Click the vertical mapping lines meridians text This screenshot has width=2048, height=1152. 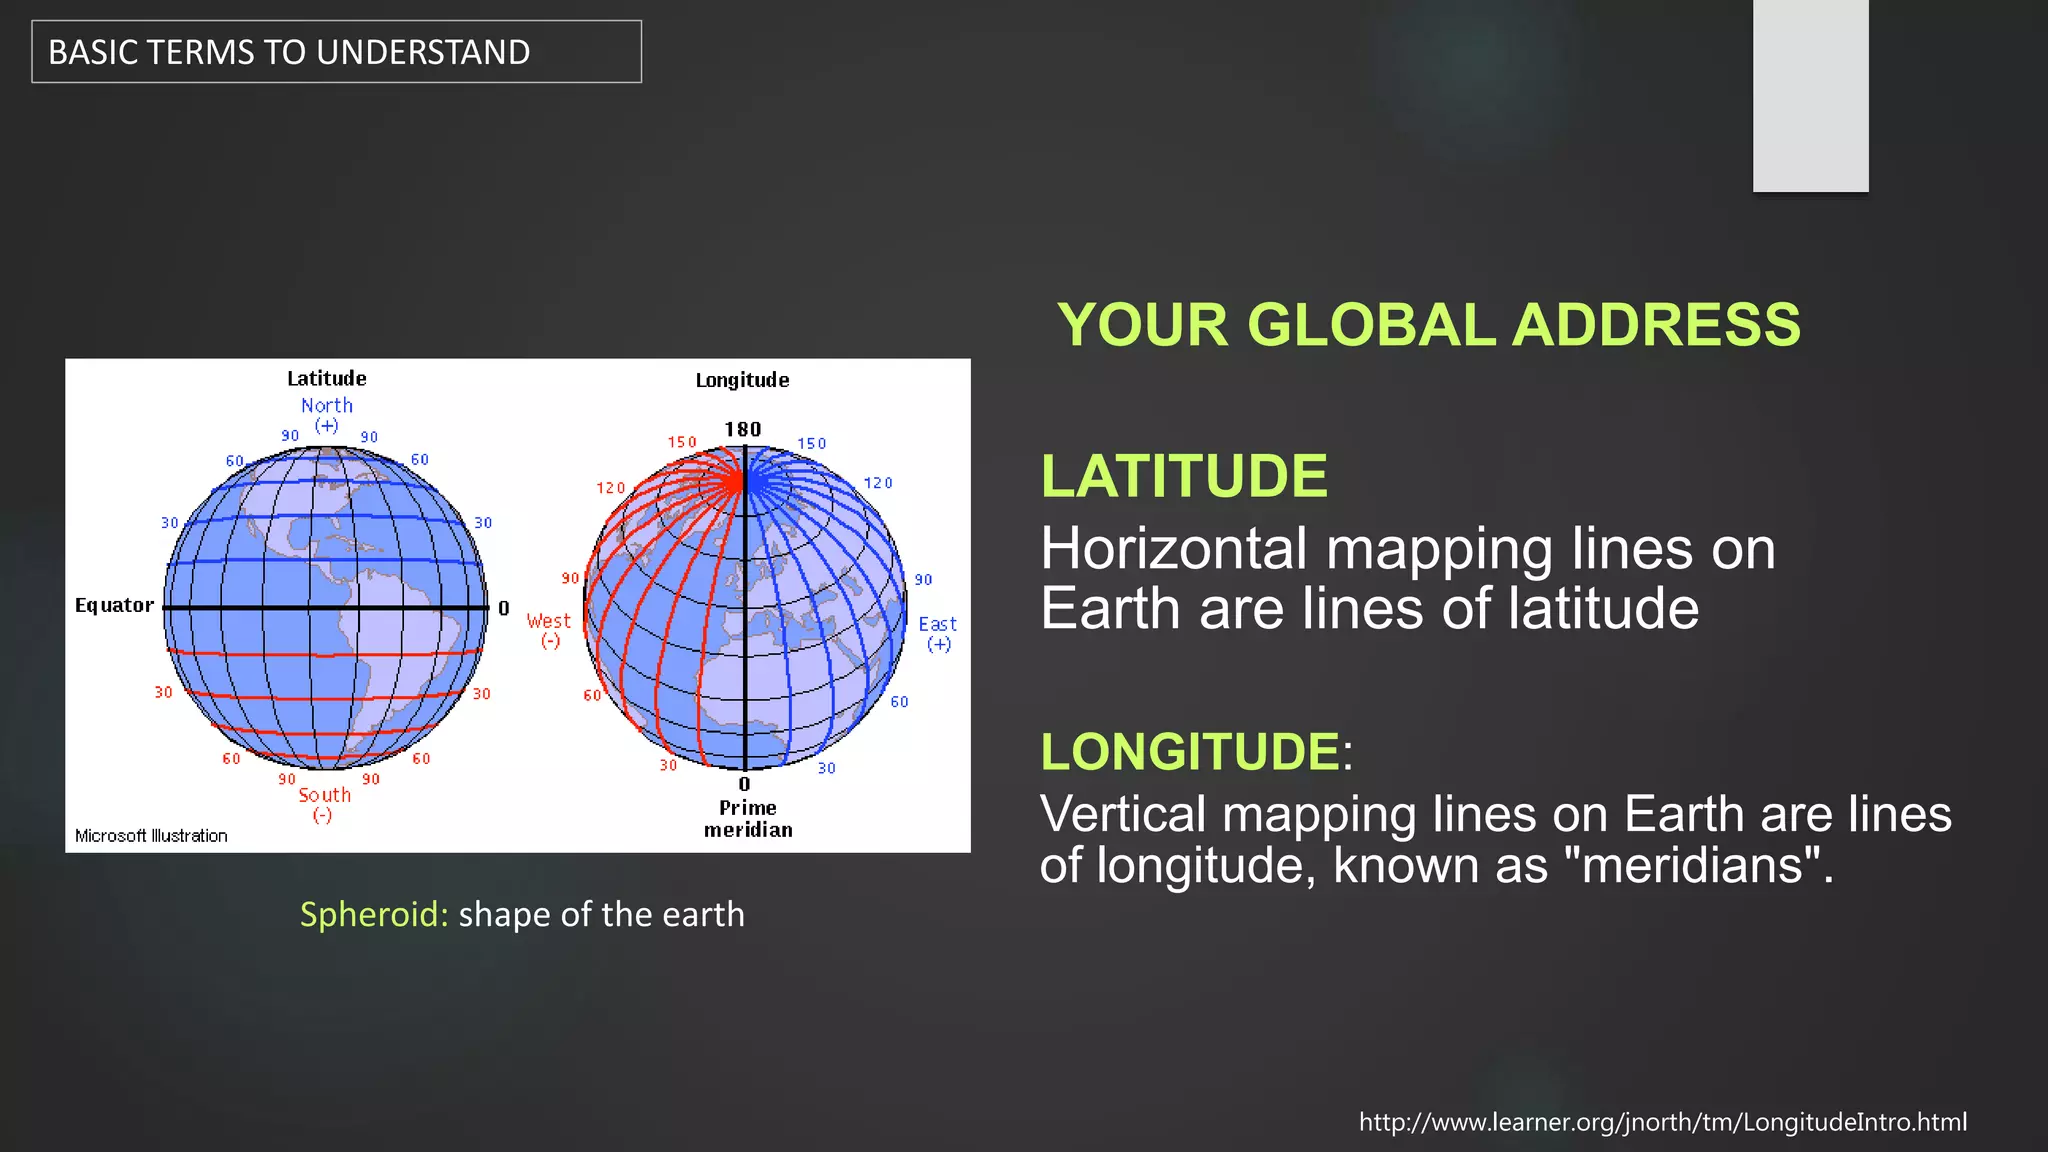point(1495,839)
